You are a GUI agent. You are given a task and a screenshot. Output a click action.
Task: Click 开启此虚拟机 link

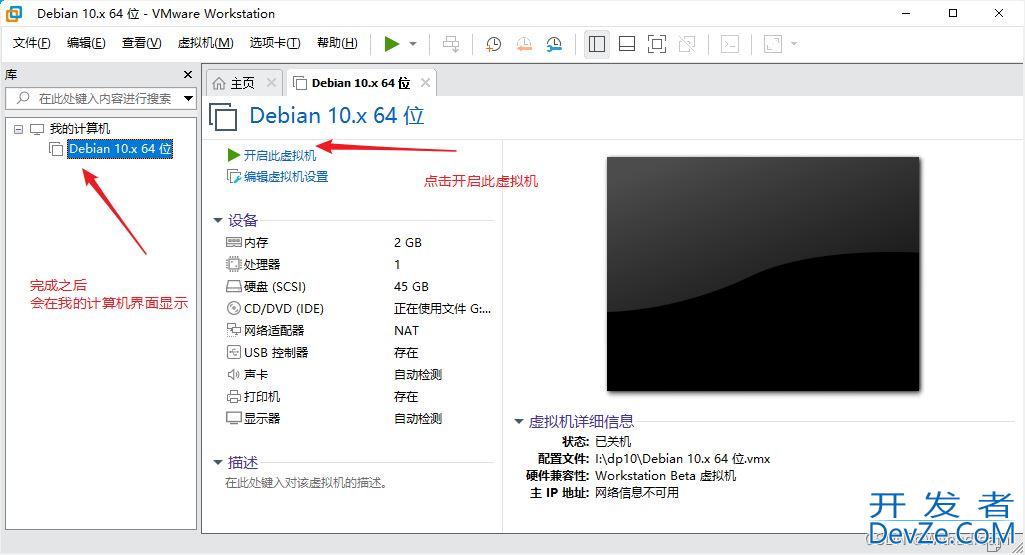[x=279, y=156]
